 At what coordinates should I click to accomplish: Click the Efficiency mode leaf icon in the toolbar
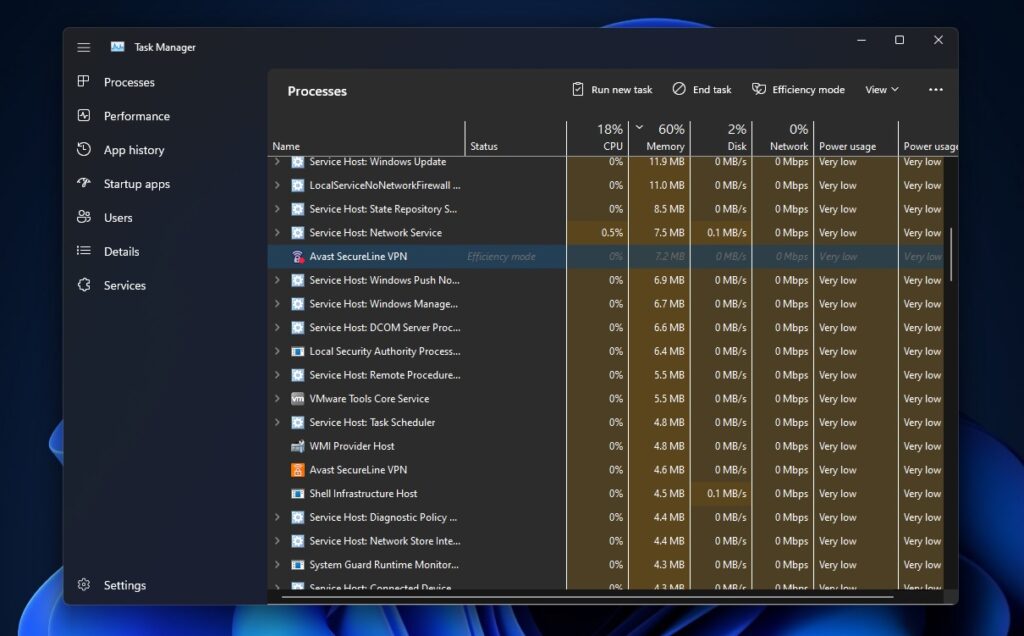pos(759,89)
